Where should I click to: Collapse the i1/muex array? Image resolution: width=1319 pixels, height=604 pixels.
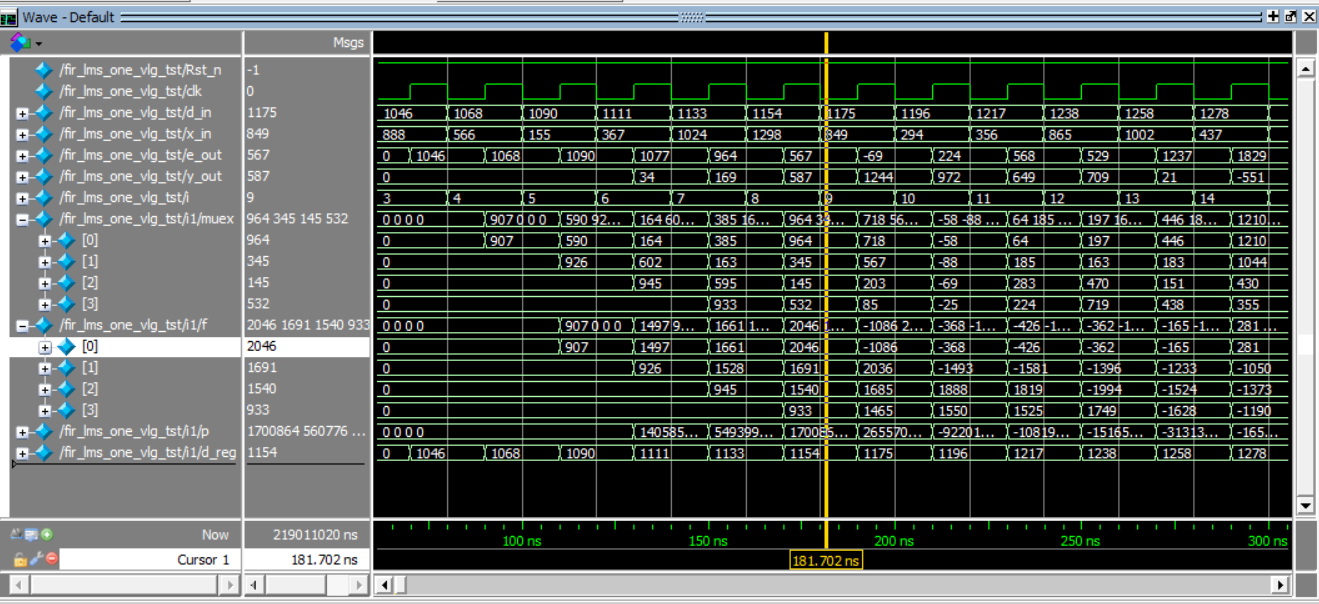click(x=22, y=220)
